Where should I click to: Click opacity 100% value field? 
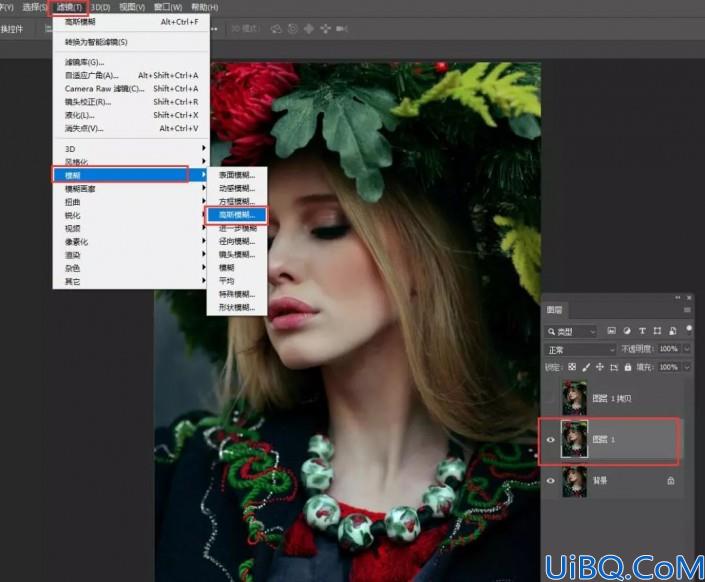coord(669,349)
